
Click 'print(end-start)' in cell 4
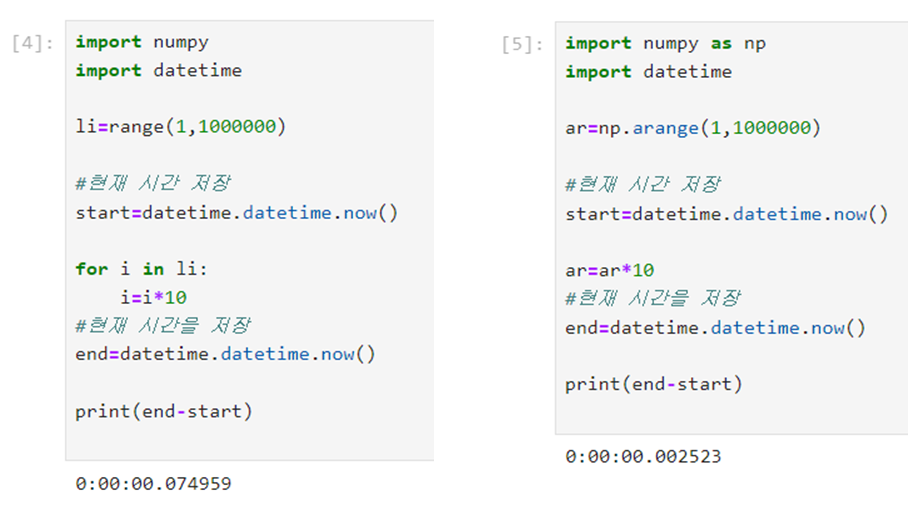coord(164,412)
